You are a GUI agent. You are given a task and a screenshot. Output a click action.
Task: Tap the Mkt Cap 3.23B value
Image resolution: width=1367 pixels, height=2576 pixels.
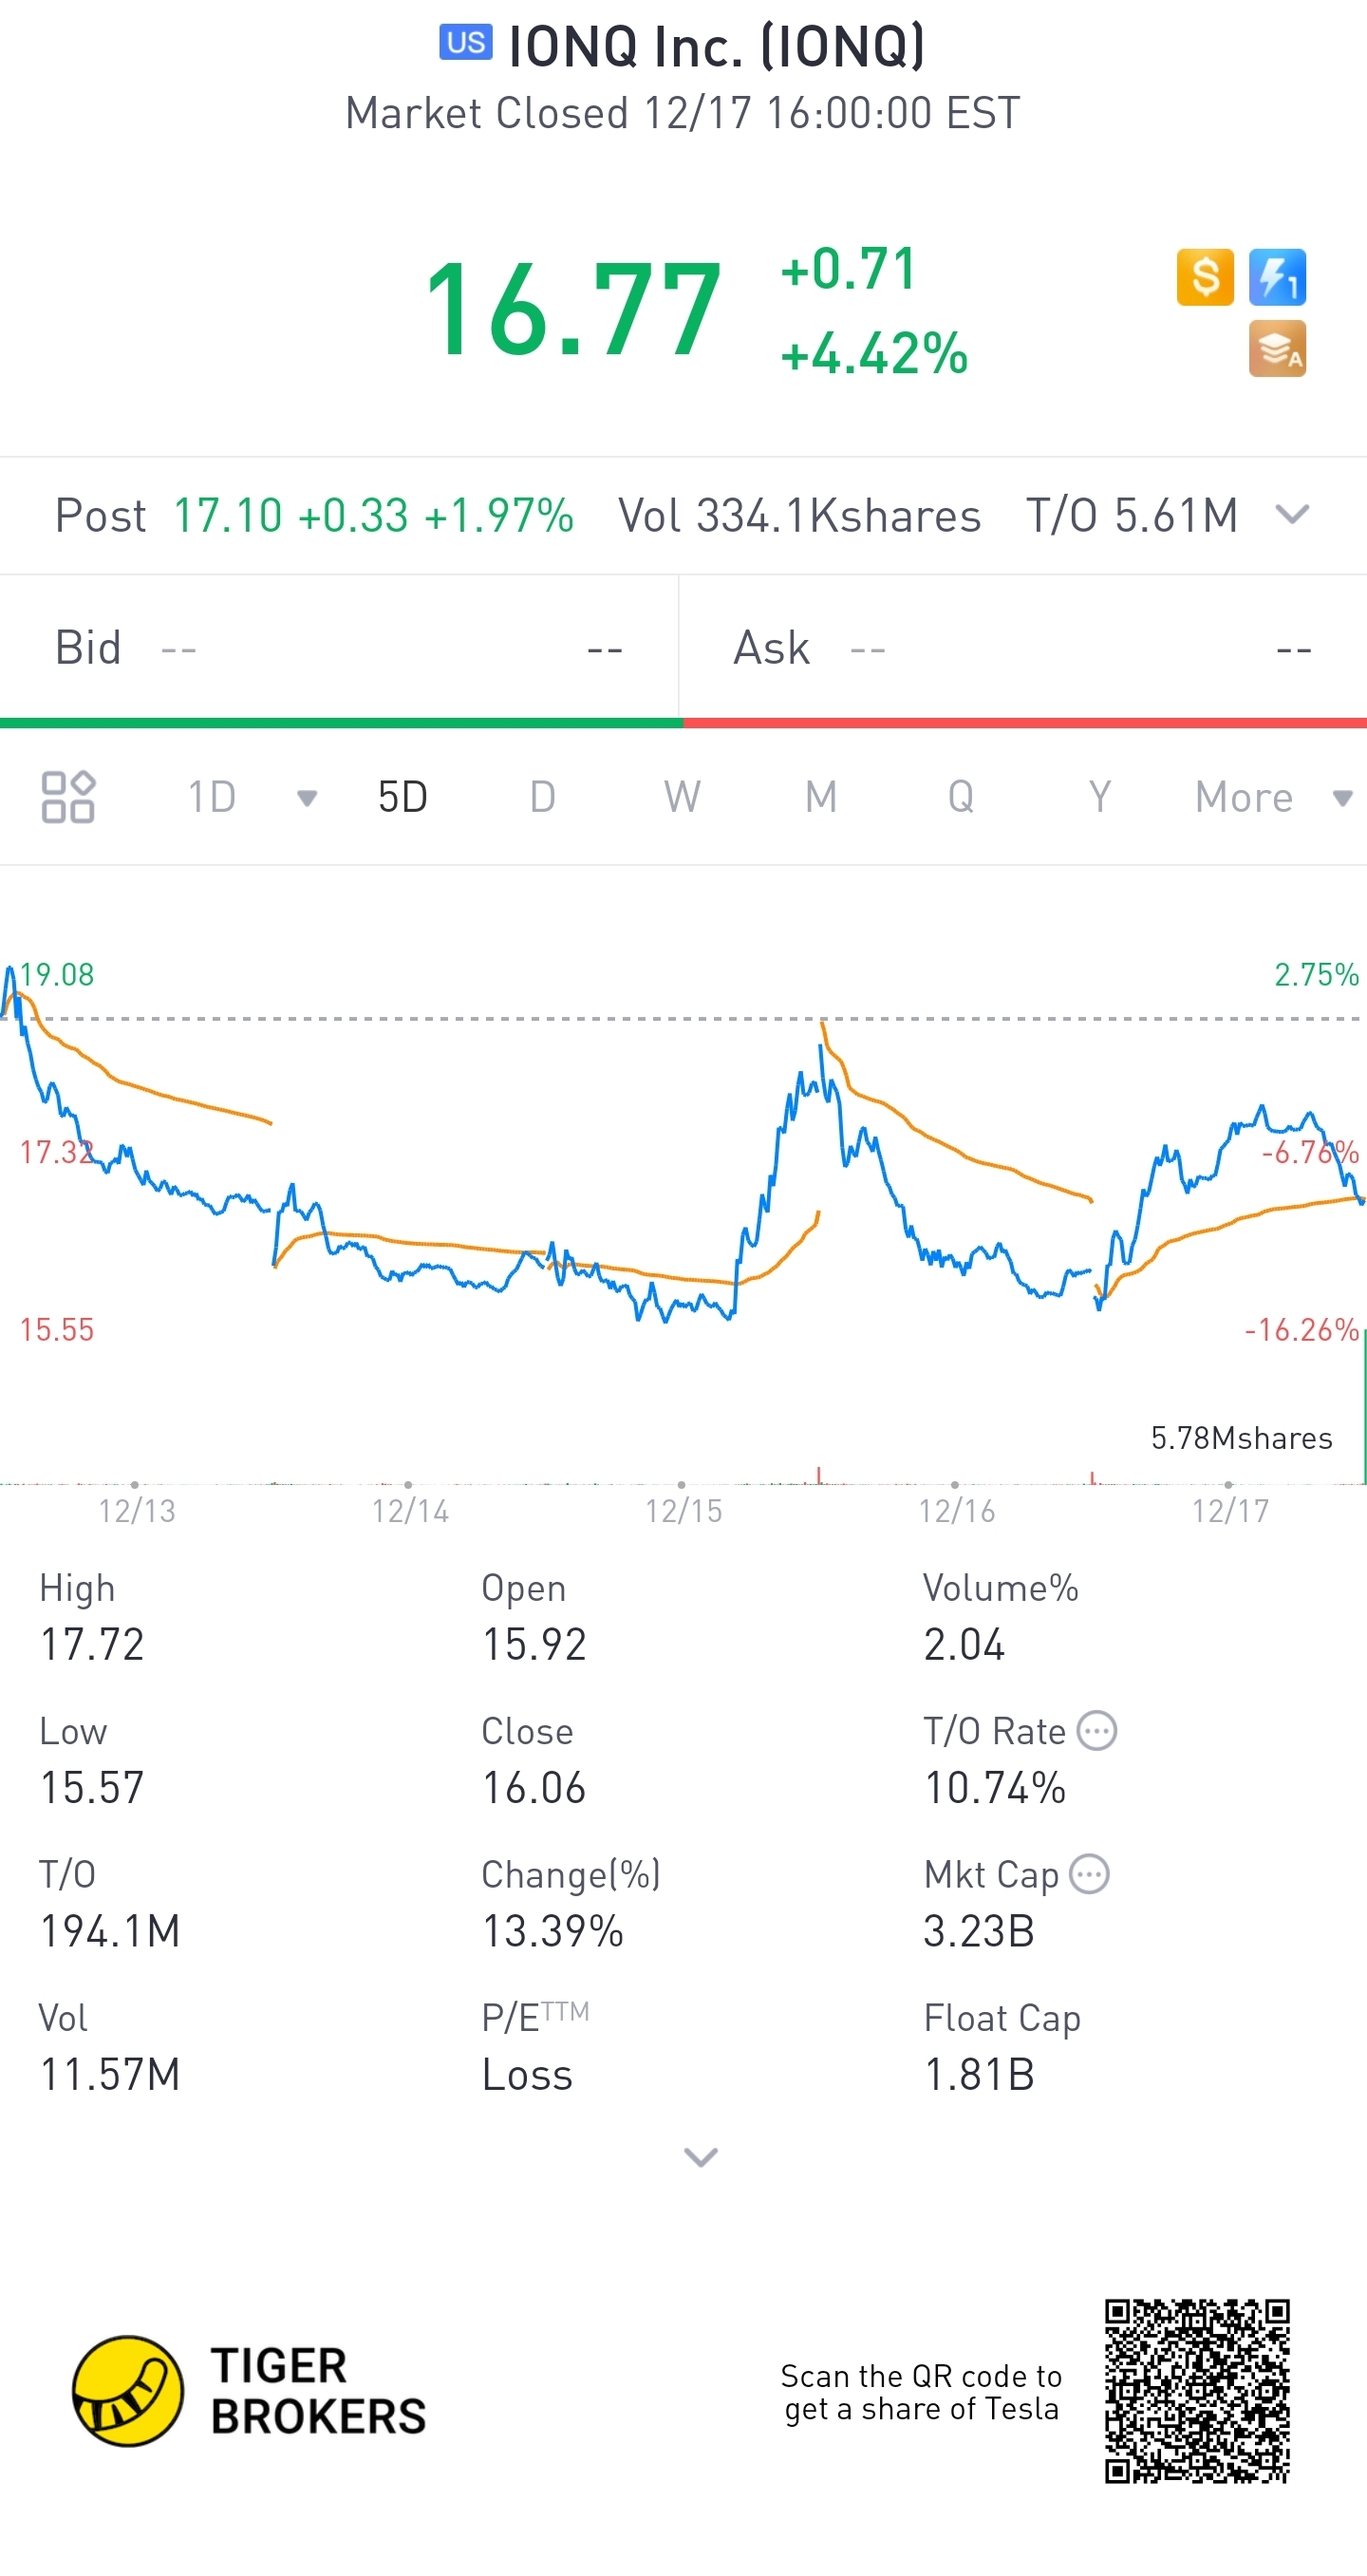[x=979, y=1931]
